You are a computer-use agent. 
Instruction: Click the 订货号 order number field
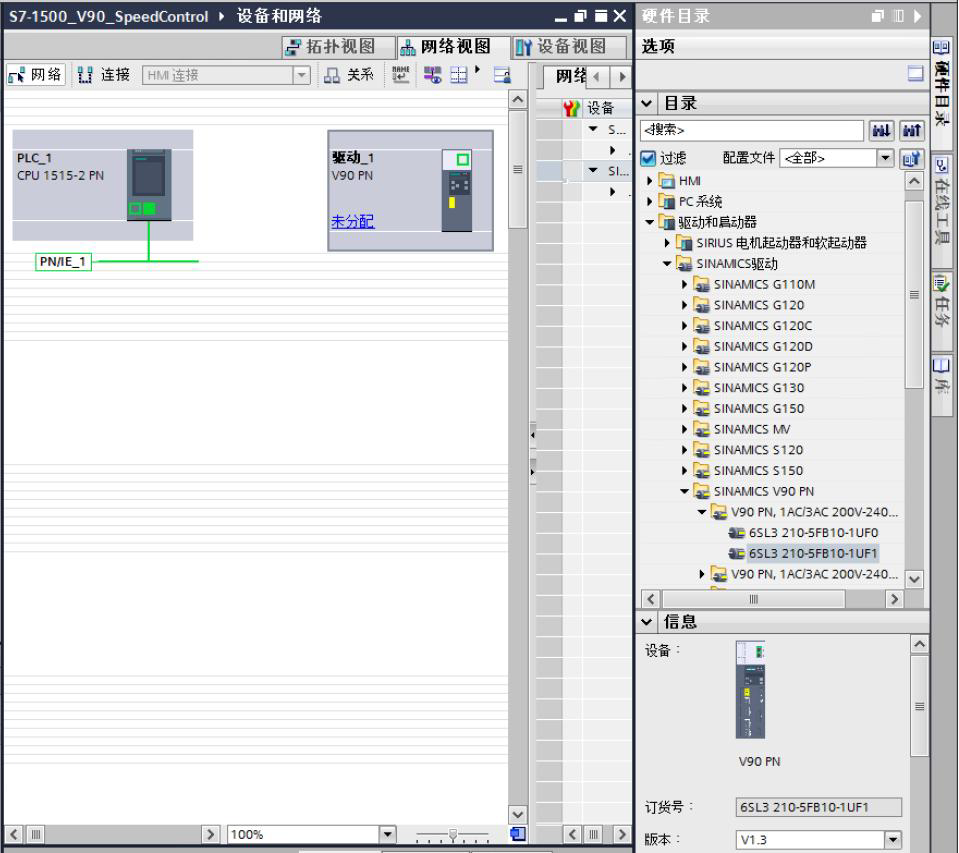(x=818, y=807)
